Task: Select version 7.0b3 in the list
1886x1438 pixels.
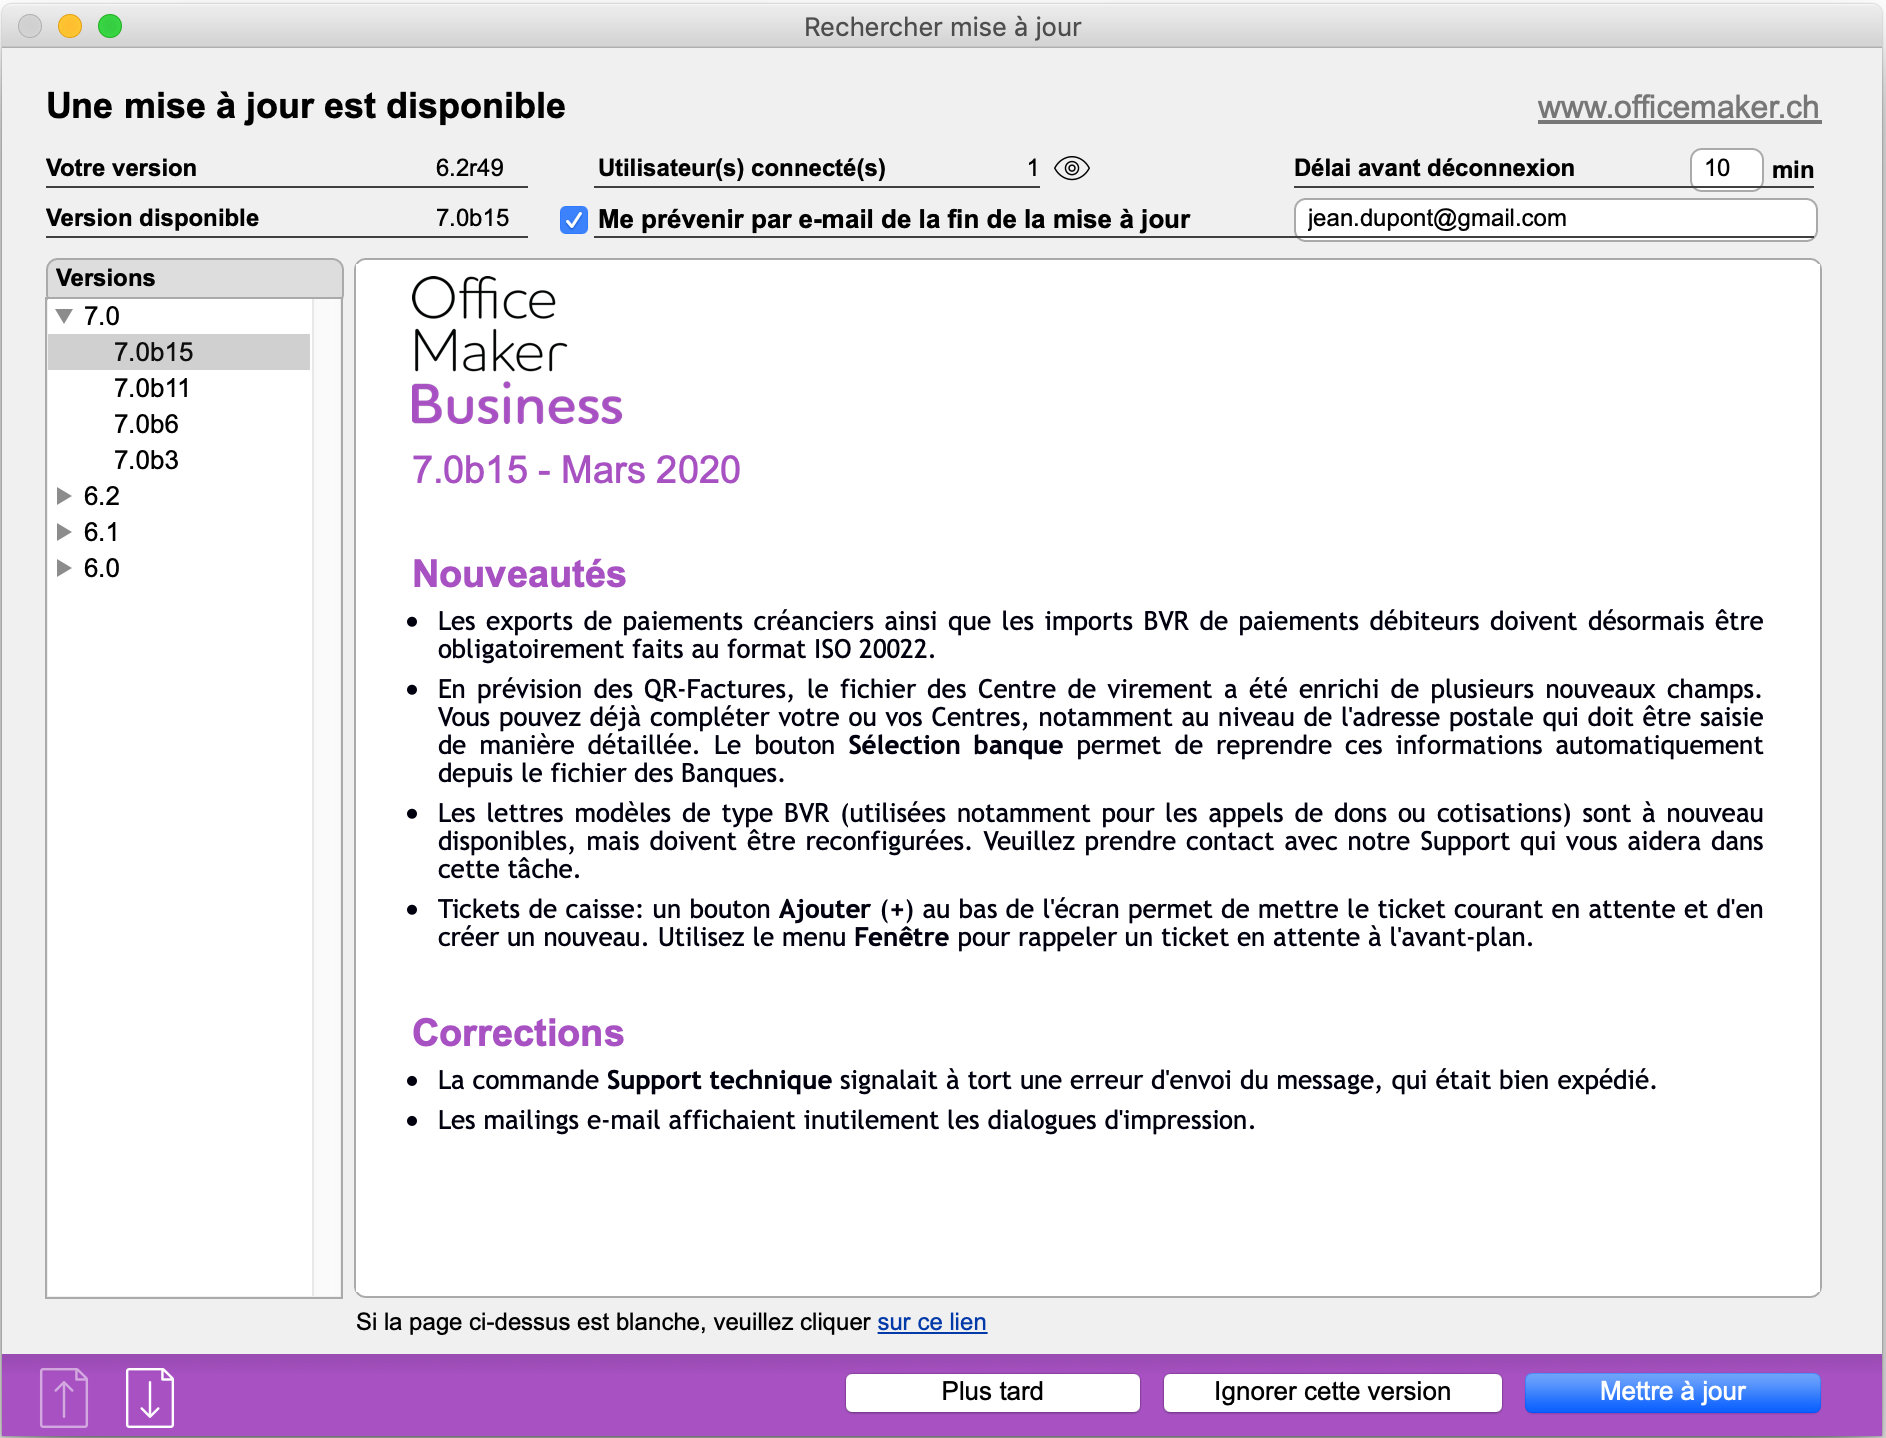Action: (179, 460)
